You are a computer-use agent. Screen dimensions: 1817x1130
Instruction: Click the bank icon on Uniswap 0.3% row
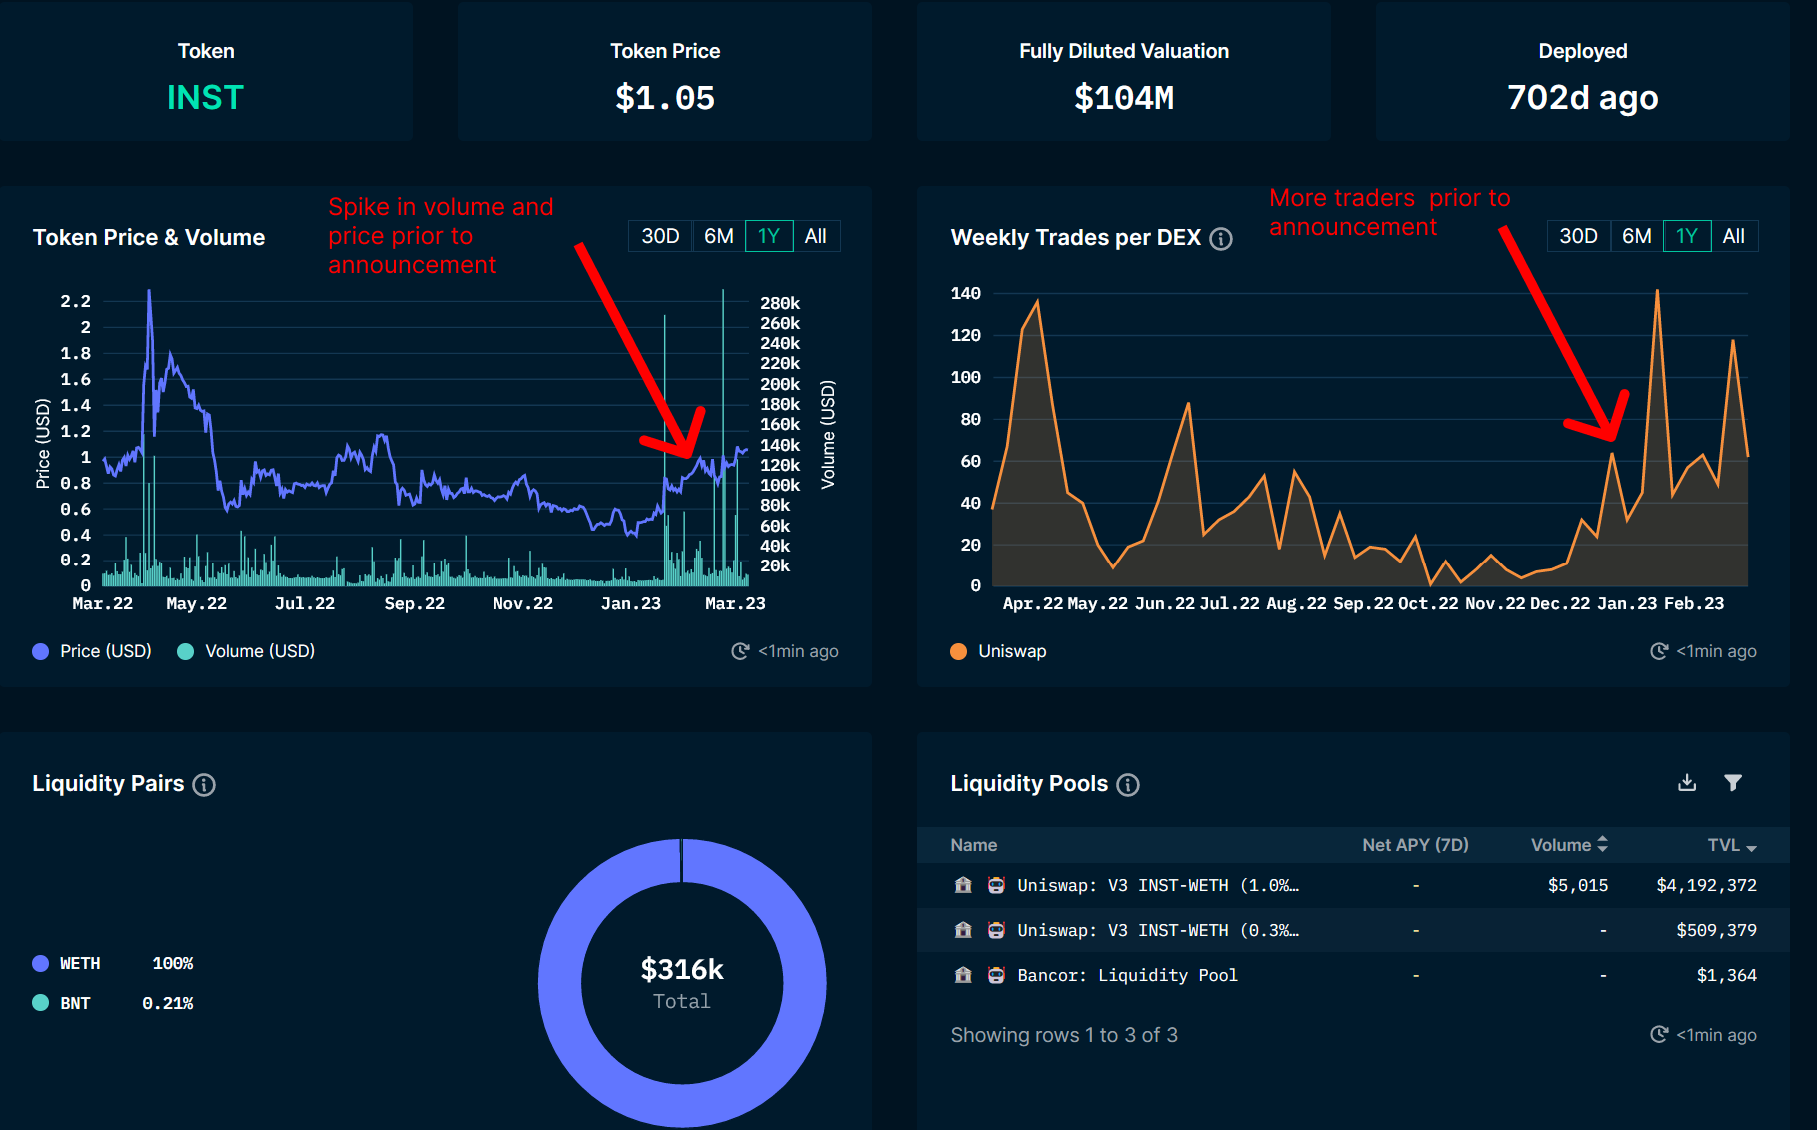(963, 930)
